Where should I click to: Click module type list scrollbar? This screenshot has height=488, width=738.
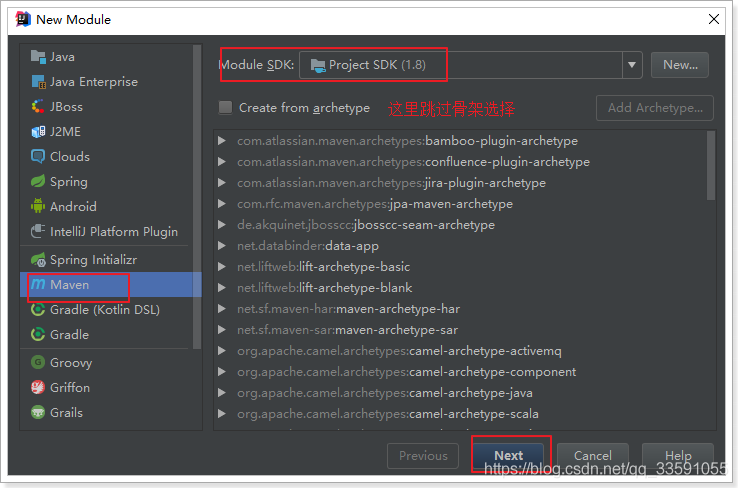197,197
